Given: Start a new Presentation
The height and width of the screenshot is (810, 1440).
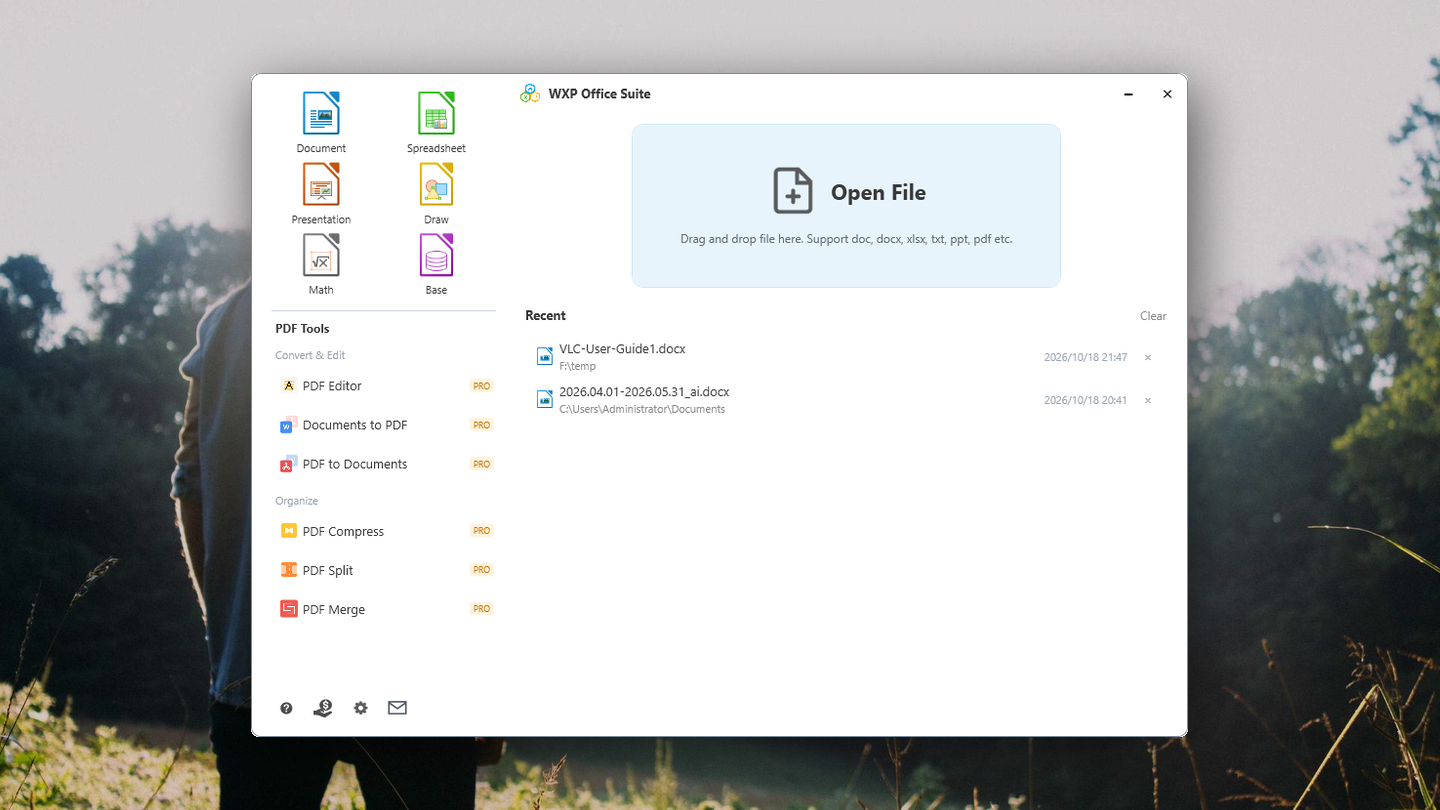Looking at the screenshot, I should (321, 194).
